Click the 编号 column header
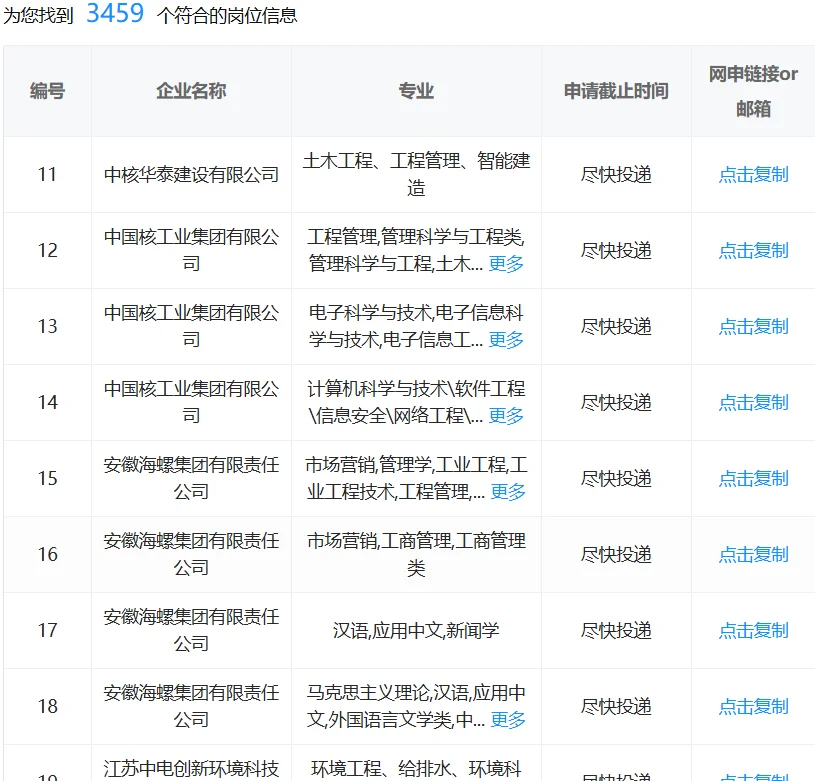Screen dimensions: 815x781 point(47,91)
